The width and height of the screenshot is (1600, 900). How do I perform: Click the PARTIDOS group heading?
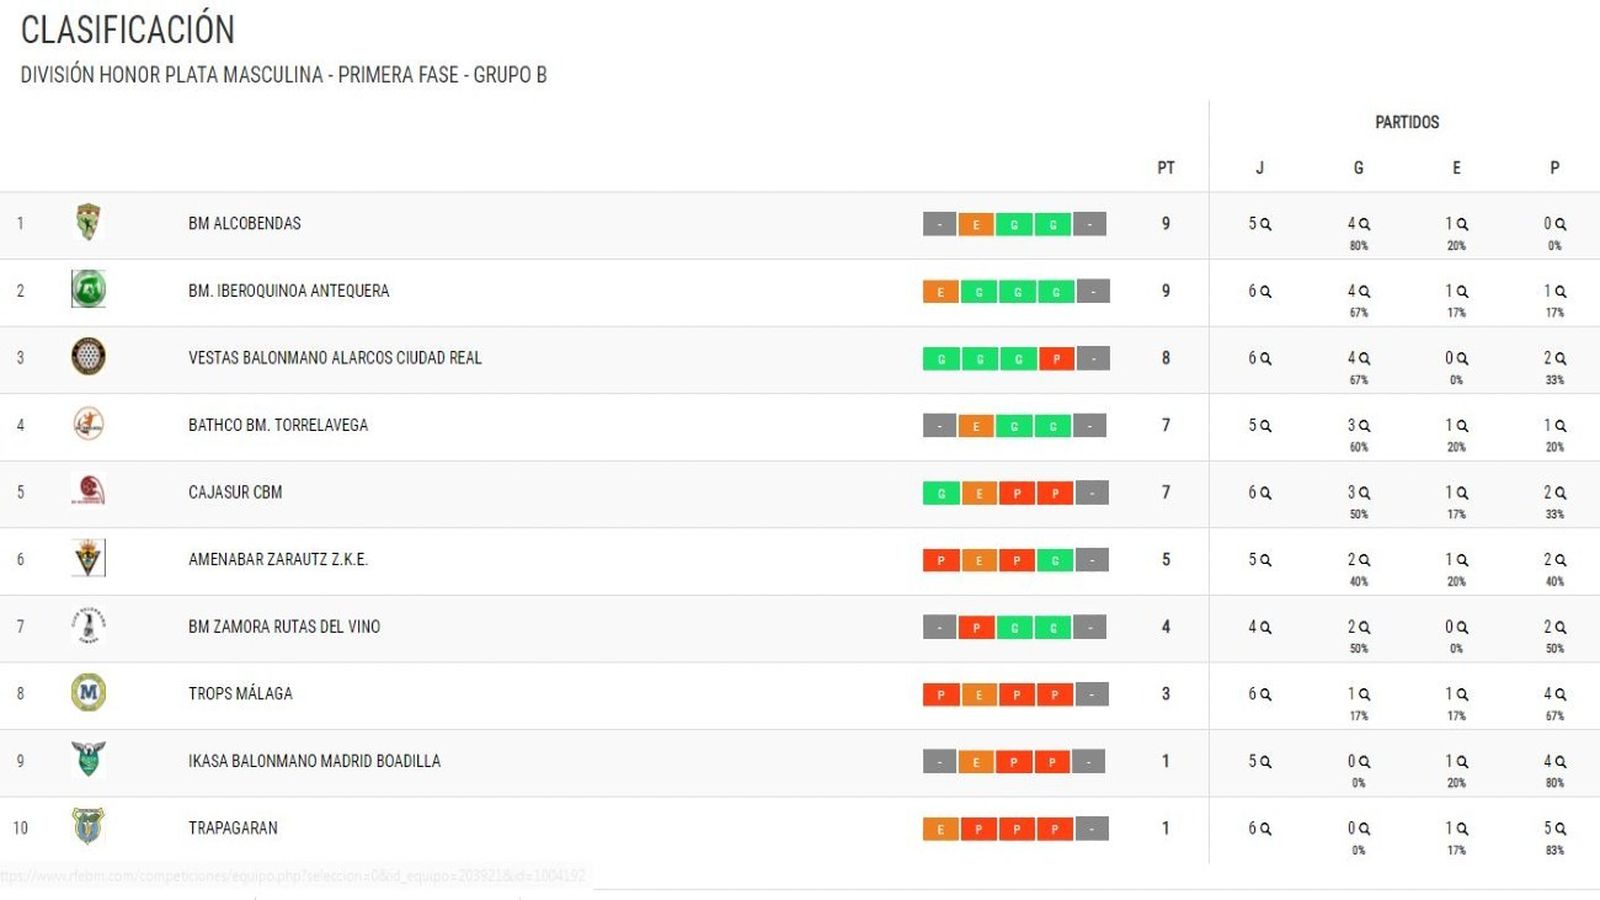[1407, 122]
